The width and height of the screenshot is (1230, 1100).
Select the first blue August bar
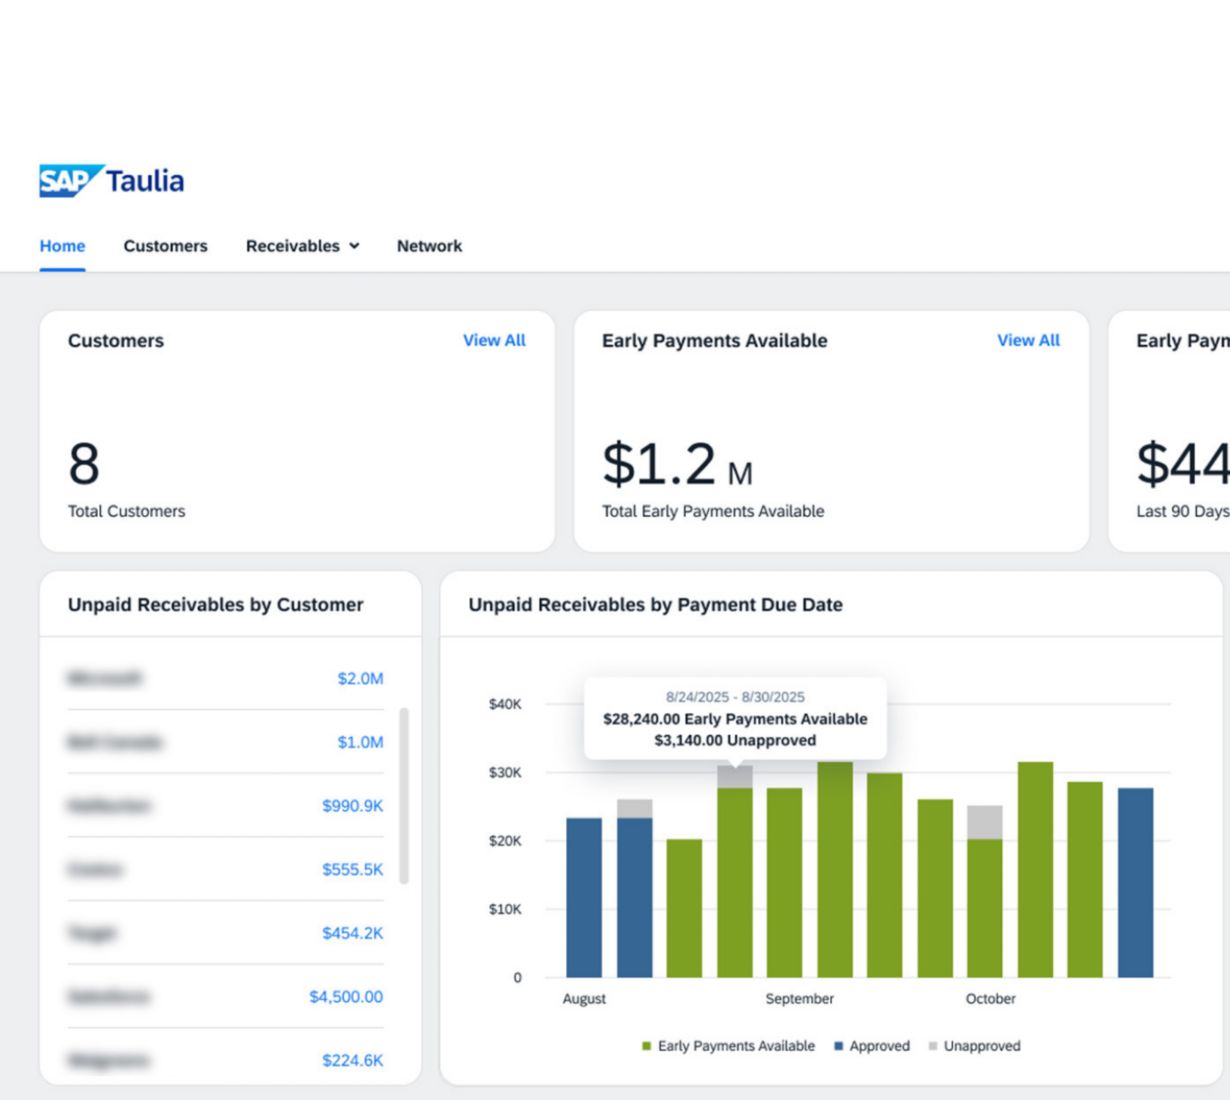(584, 898)
